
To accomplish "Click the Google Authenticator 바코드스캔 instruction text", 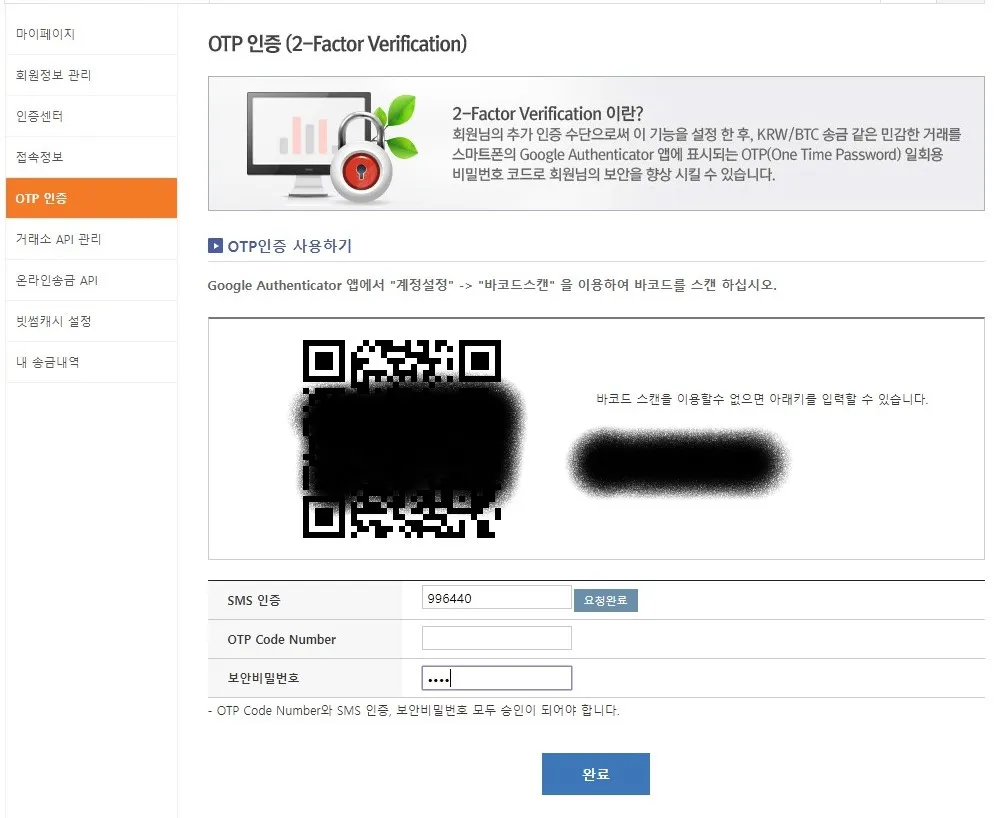I will pos(492,285).
